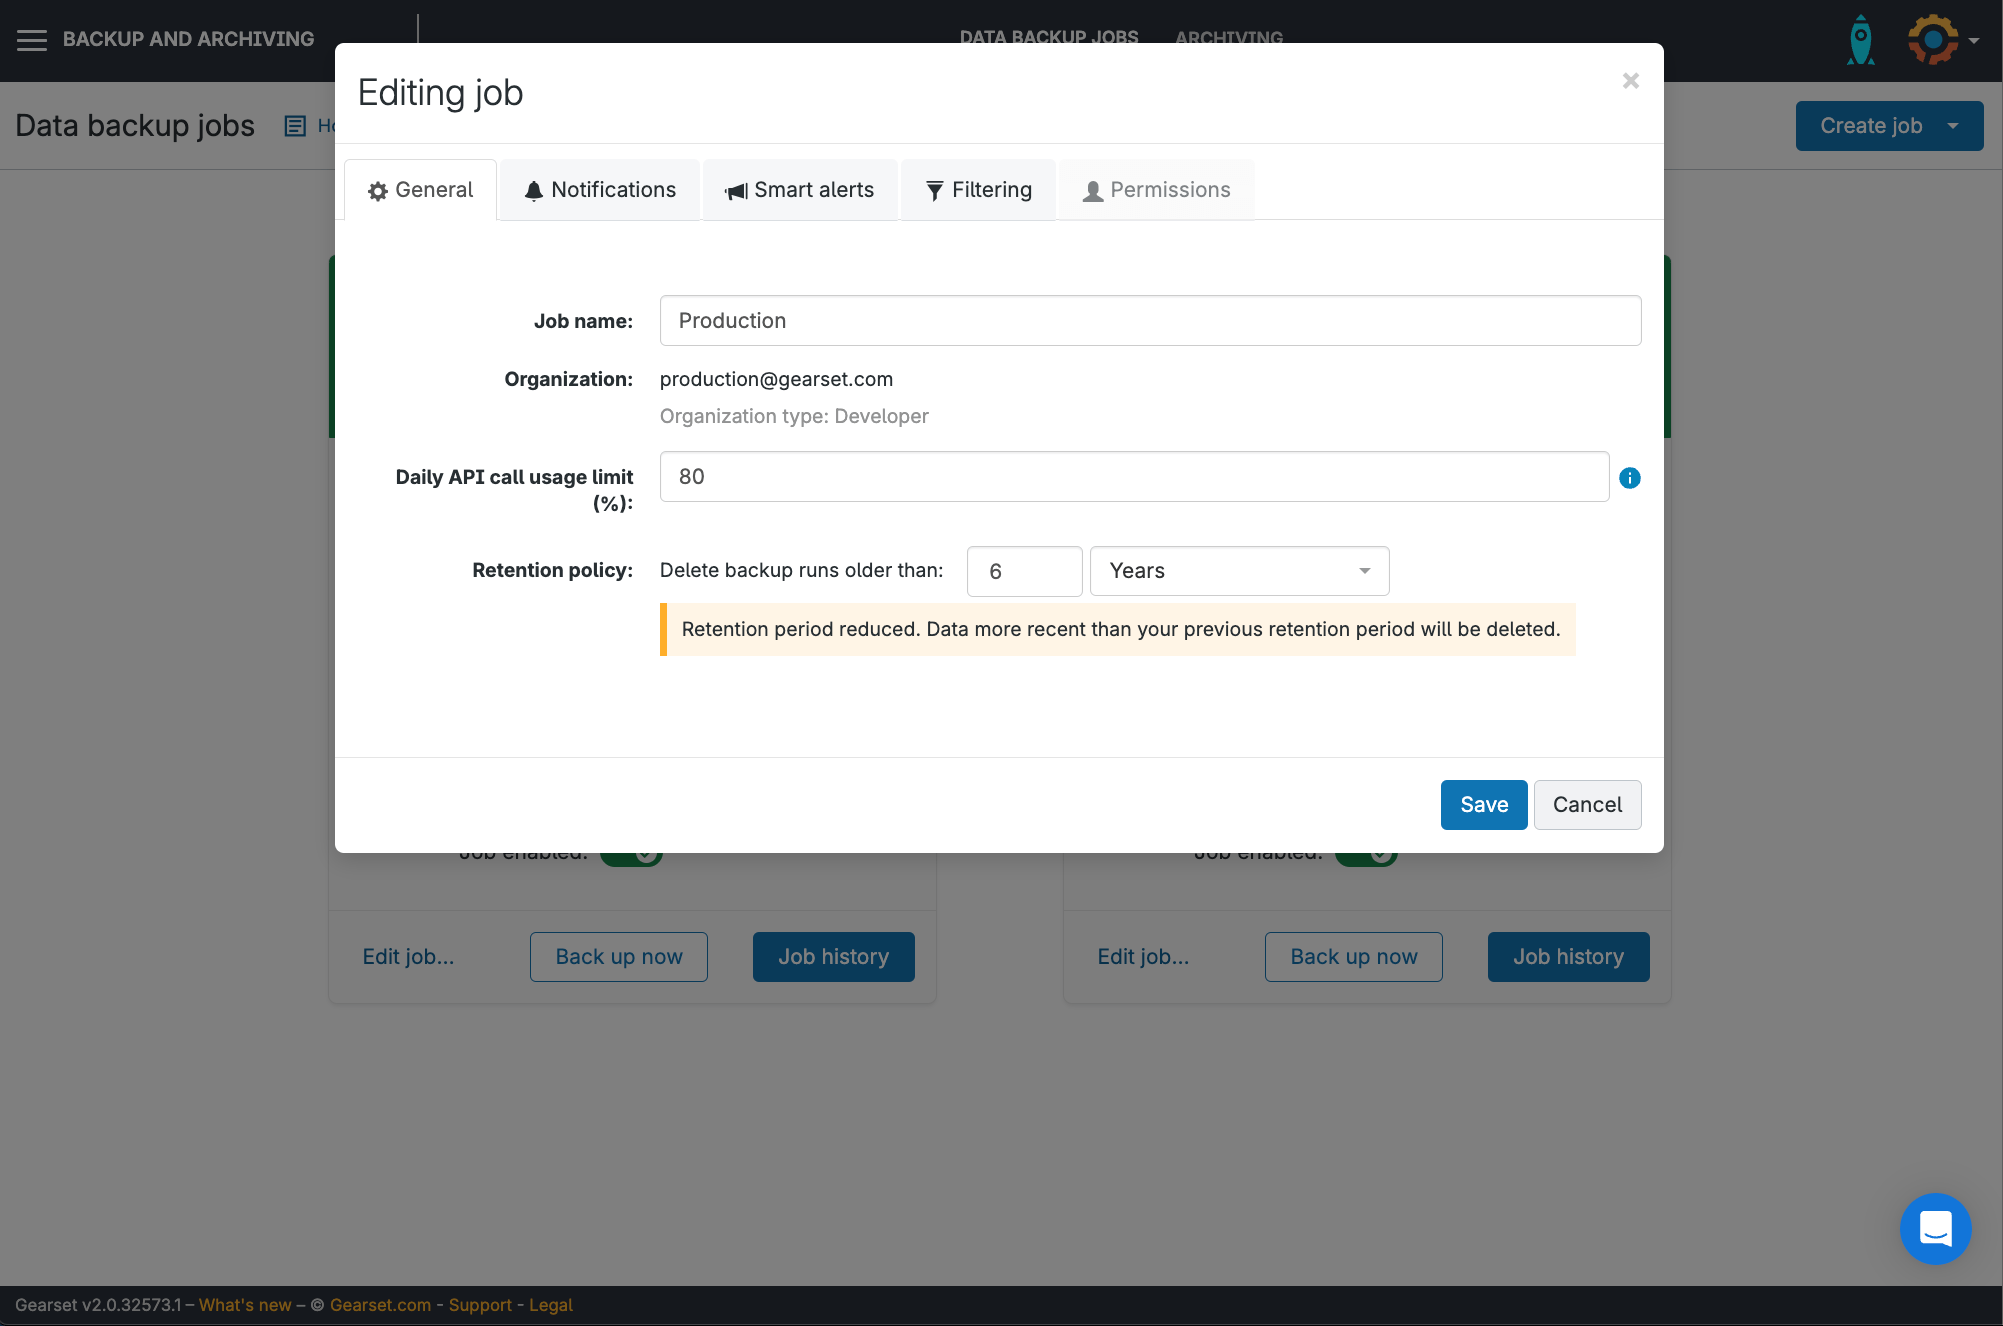
Task: Click the document icon beside page title
Action: coord(295,126)
